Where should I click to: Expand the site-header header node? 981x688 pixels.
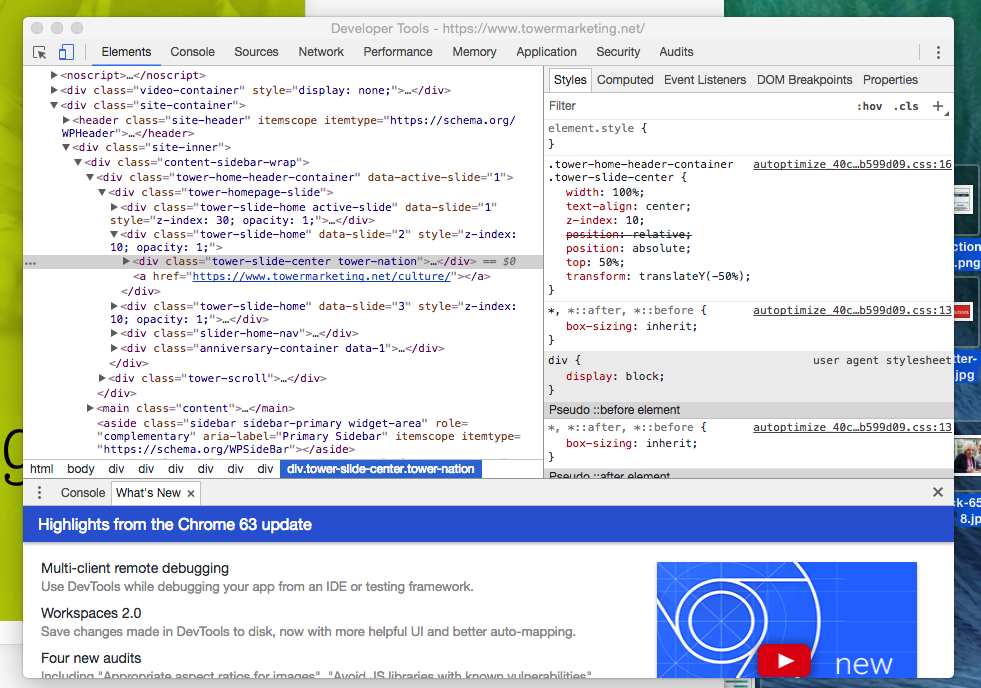pos(66,120)
